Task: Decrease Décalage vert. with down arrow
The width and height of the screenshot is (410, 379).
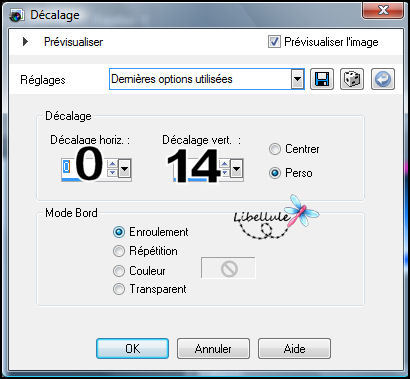Action: coord(224,172)
